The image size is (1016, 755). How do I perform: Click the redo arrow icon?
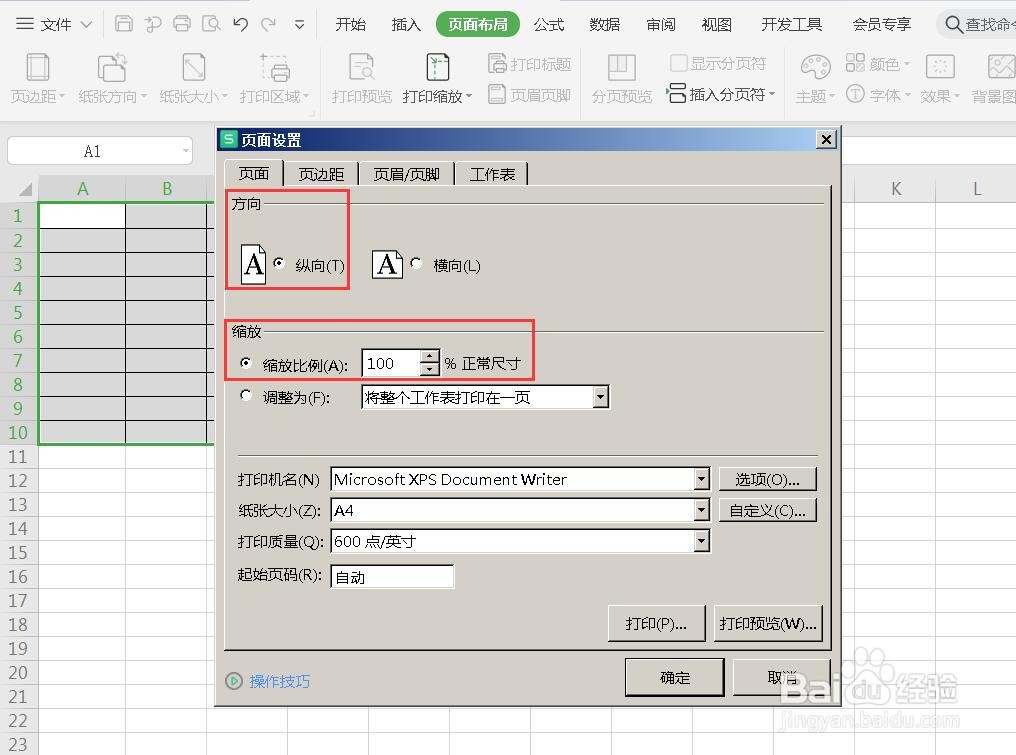(x=268, y=25)
